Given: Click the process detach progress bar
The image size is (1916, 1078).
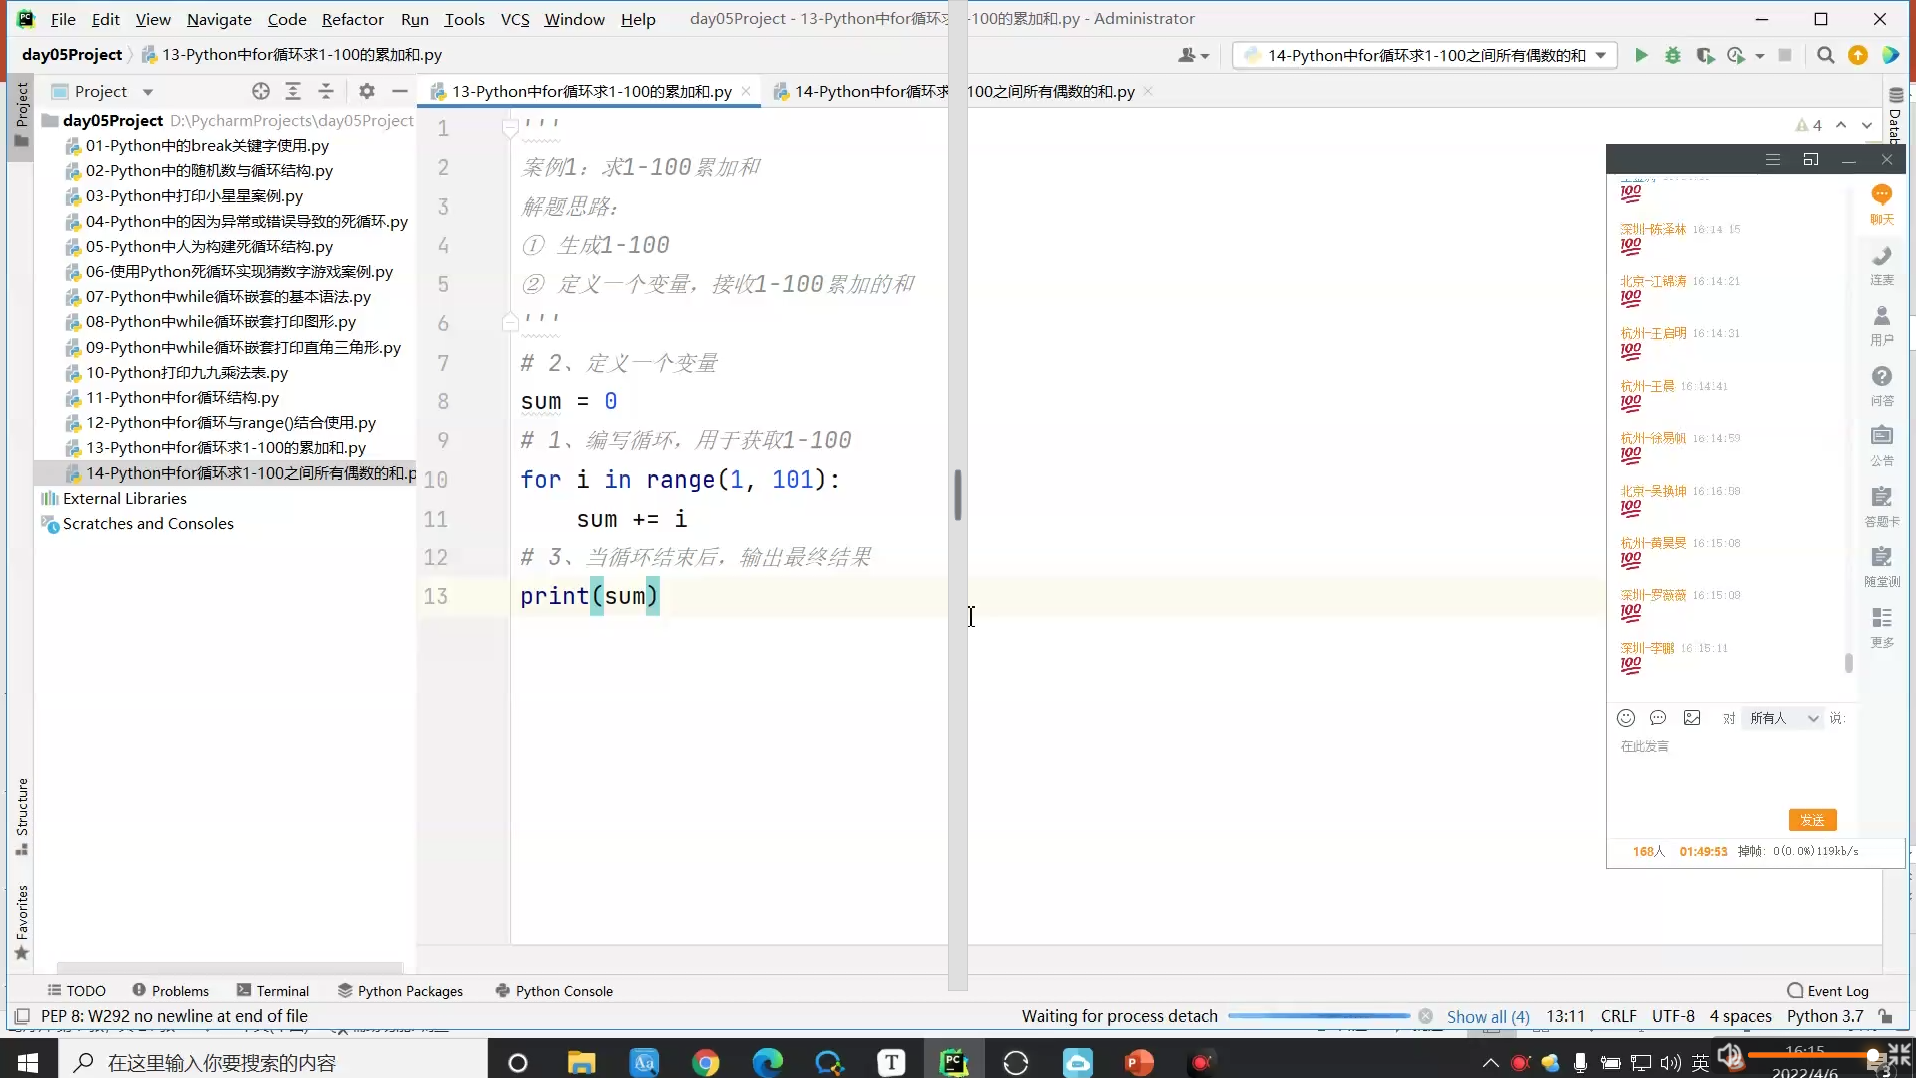Looking at the screenshot, I should tap(1318, 1016).
